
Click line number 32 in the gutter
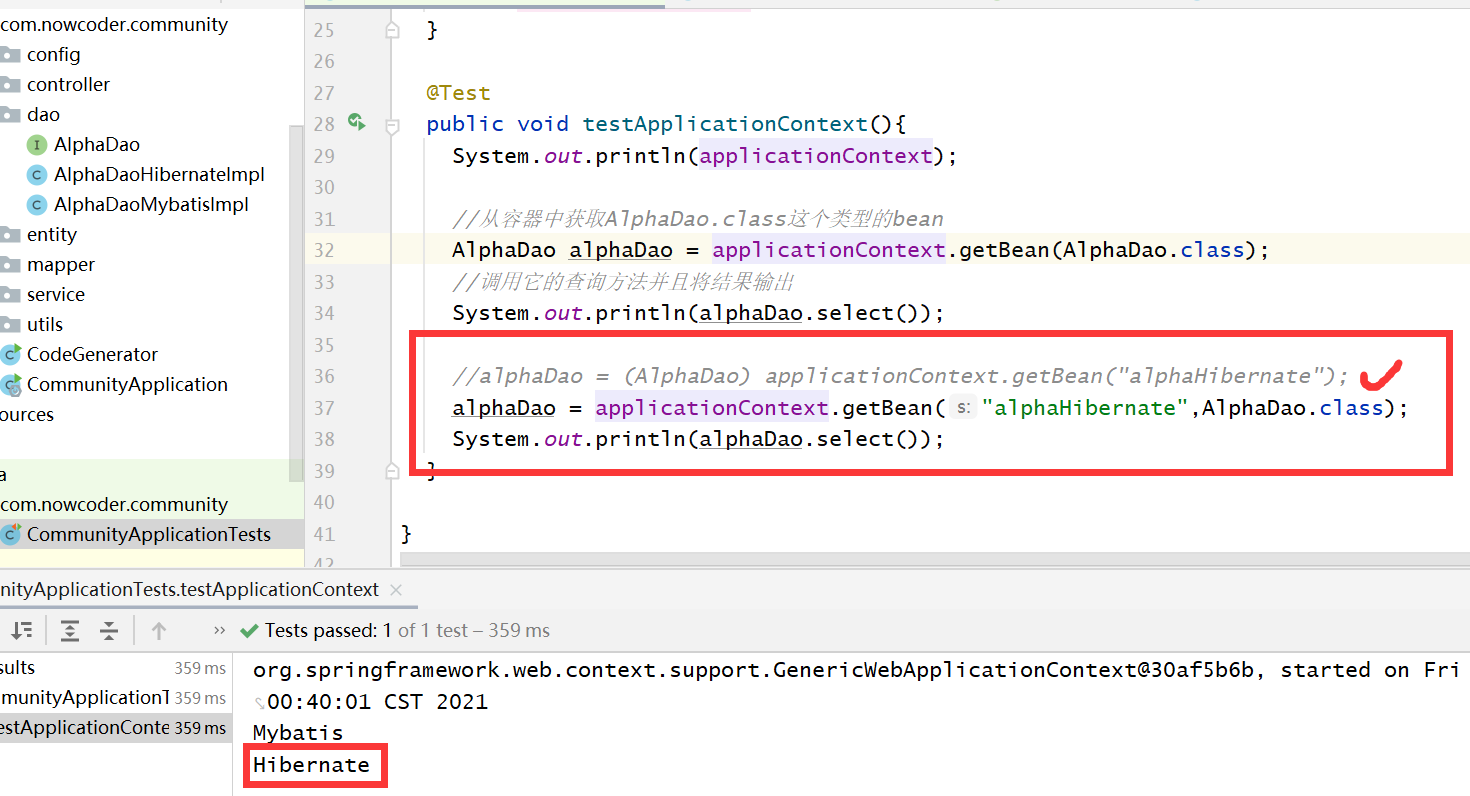pyautogui.click(x=324, y=250)
